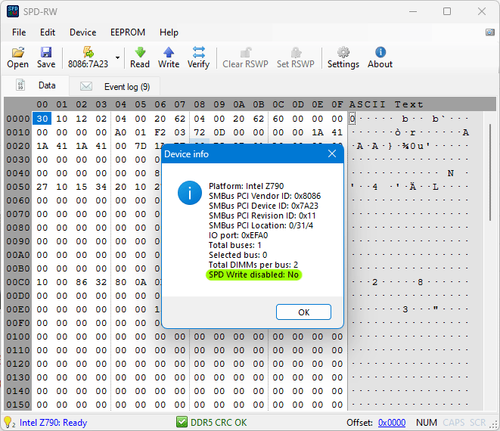
Task: Click the 0F column header
Action: 337,104
